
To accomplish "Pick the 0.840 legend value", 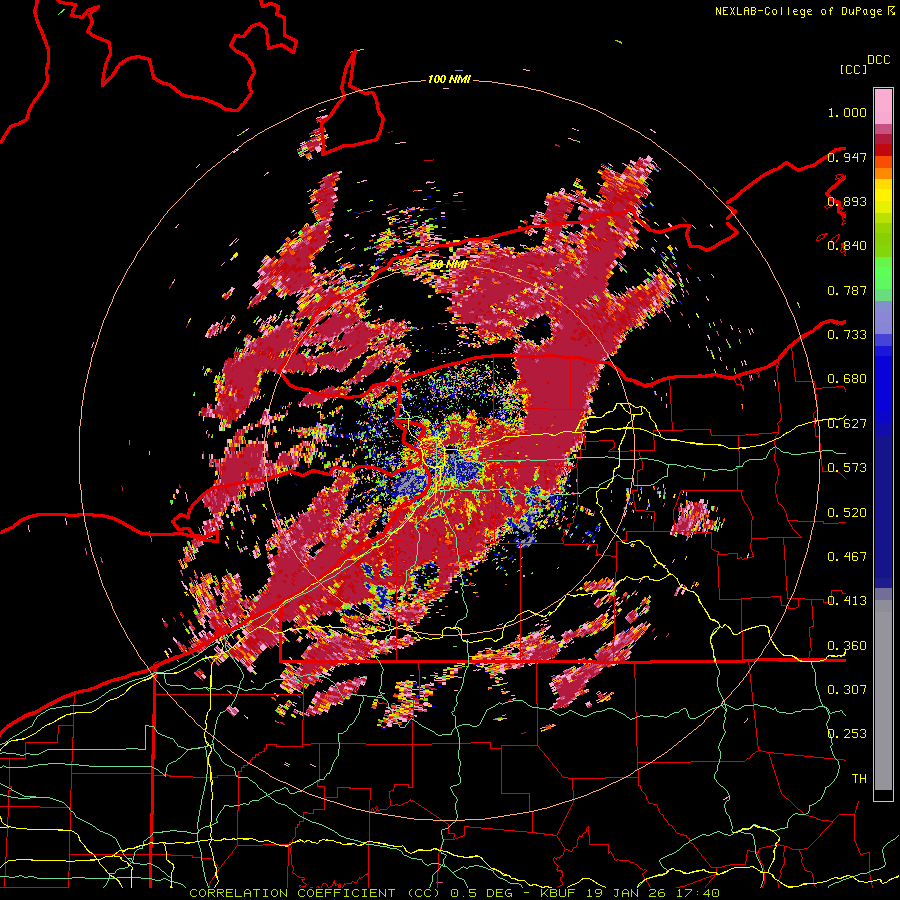I will pyautogui.click(x=847, y=246).
